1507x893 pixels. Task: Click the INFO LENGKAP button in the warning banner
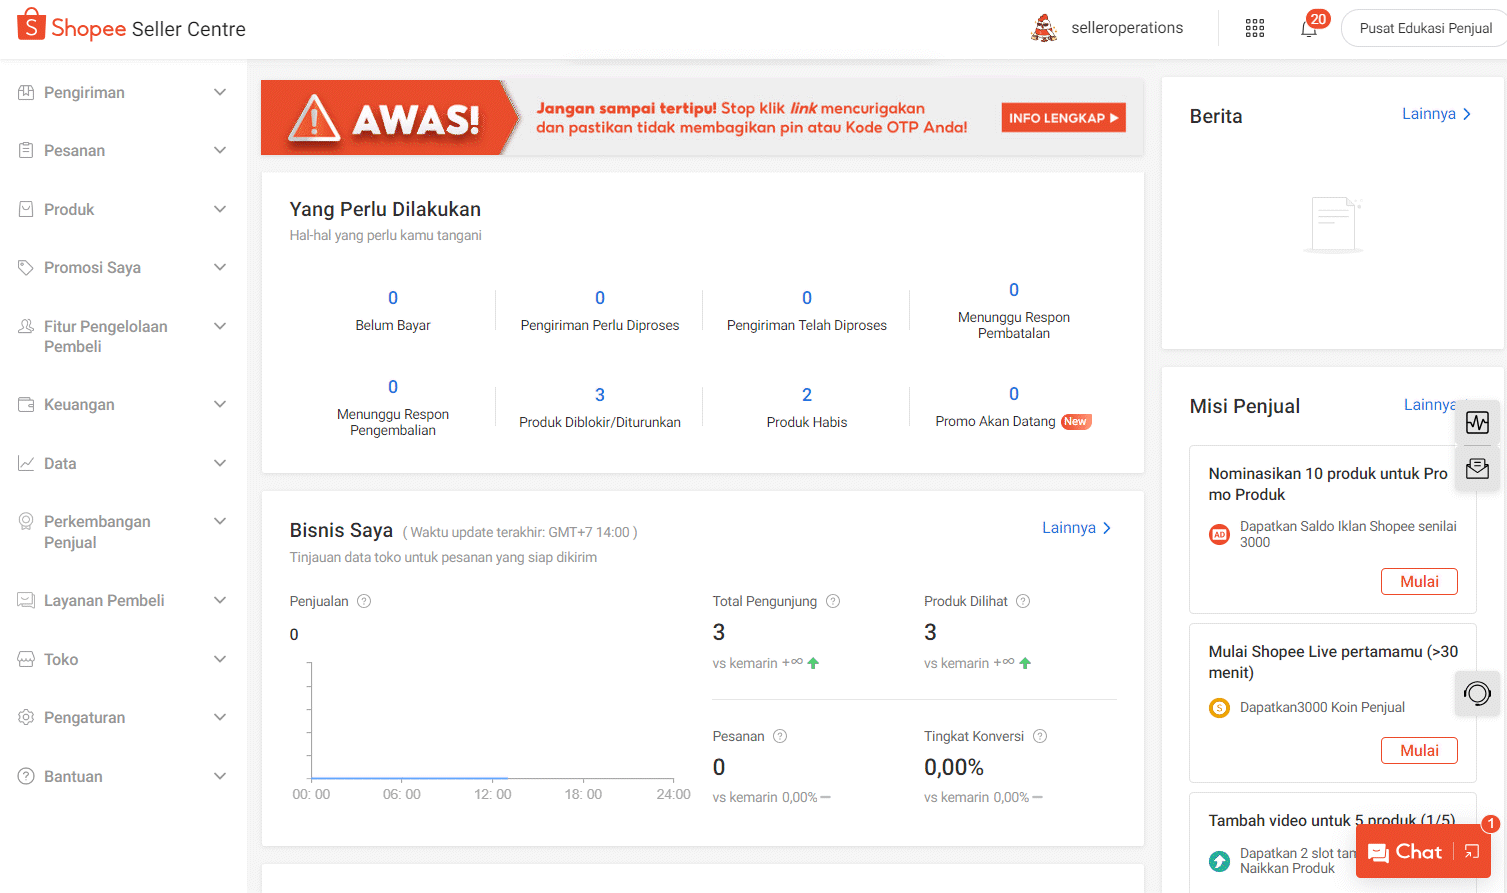pos(1062,117)
